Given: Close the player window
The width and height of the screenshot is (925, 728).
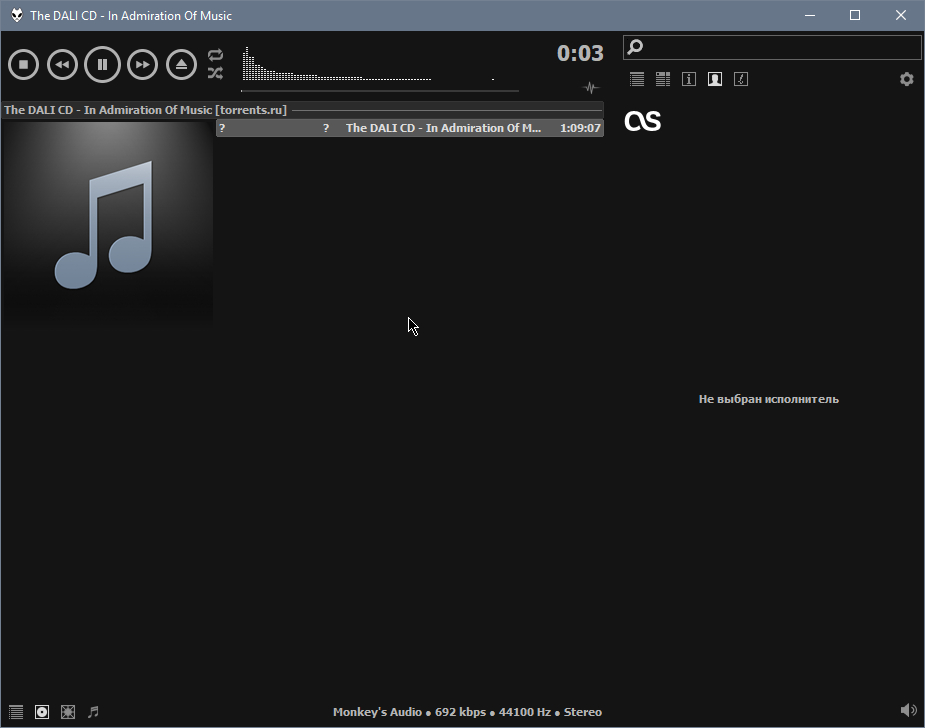Looking at the screenshot, I should coord(901,15).
